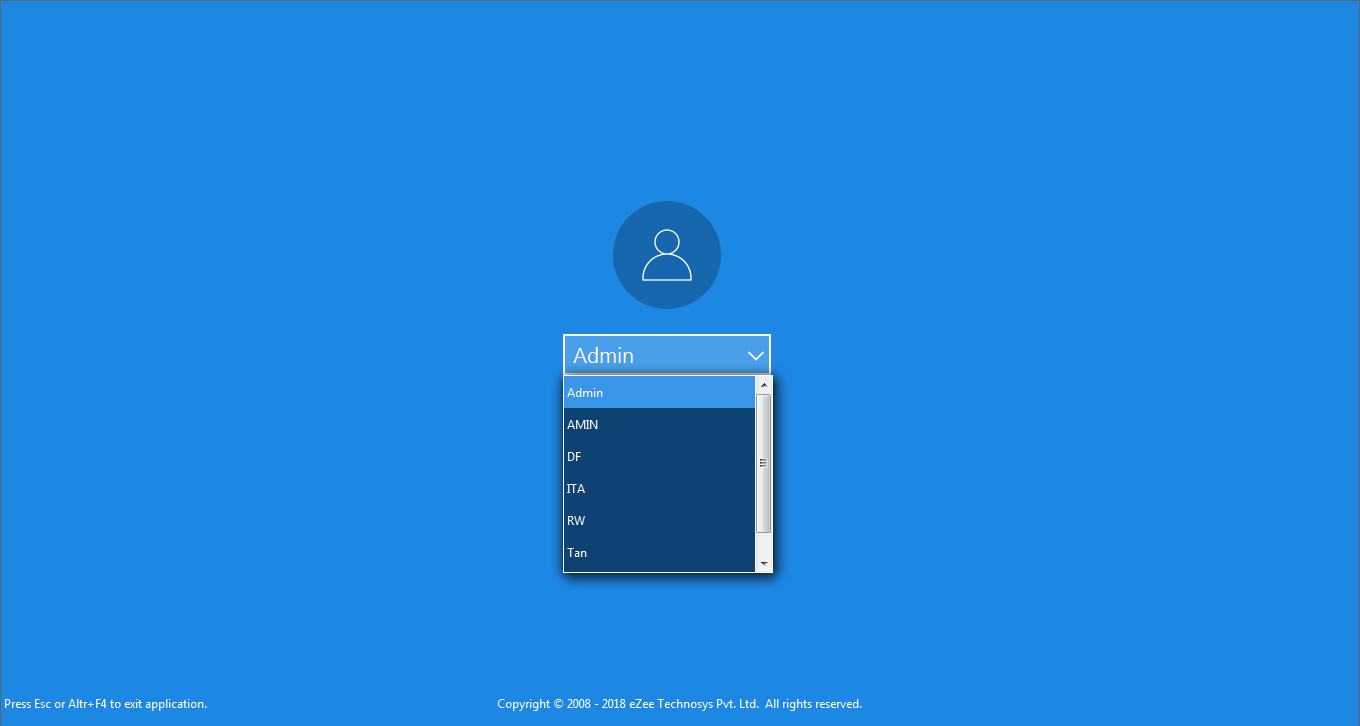Pick DF in the user list
The width and height of the screenshot is (1360, 726).
[660, 457]
